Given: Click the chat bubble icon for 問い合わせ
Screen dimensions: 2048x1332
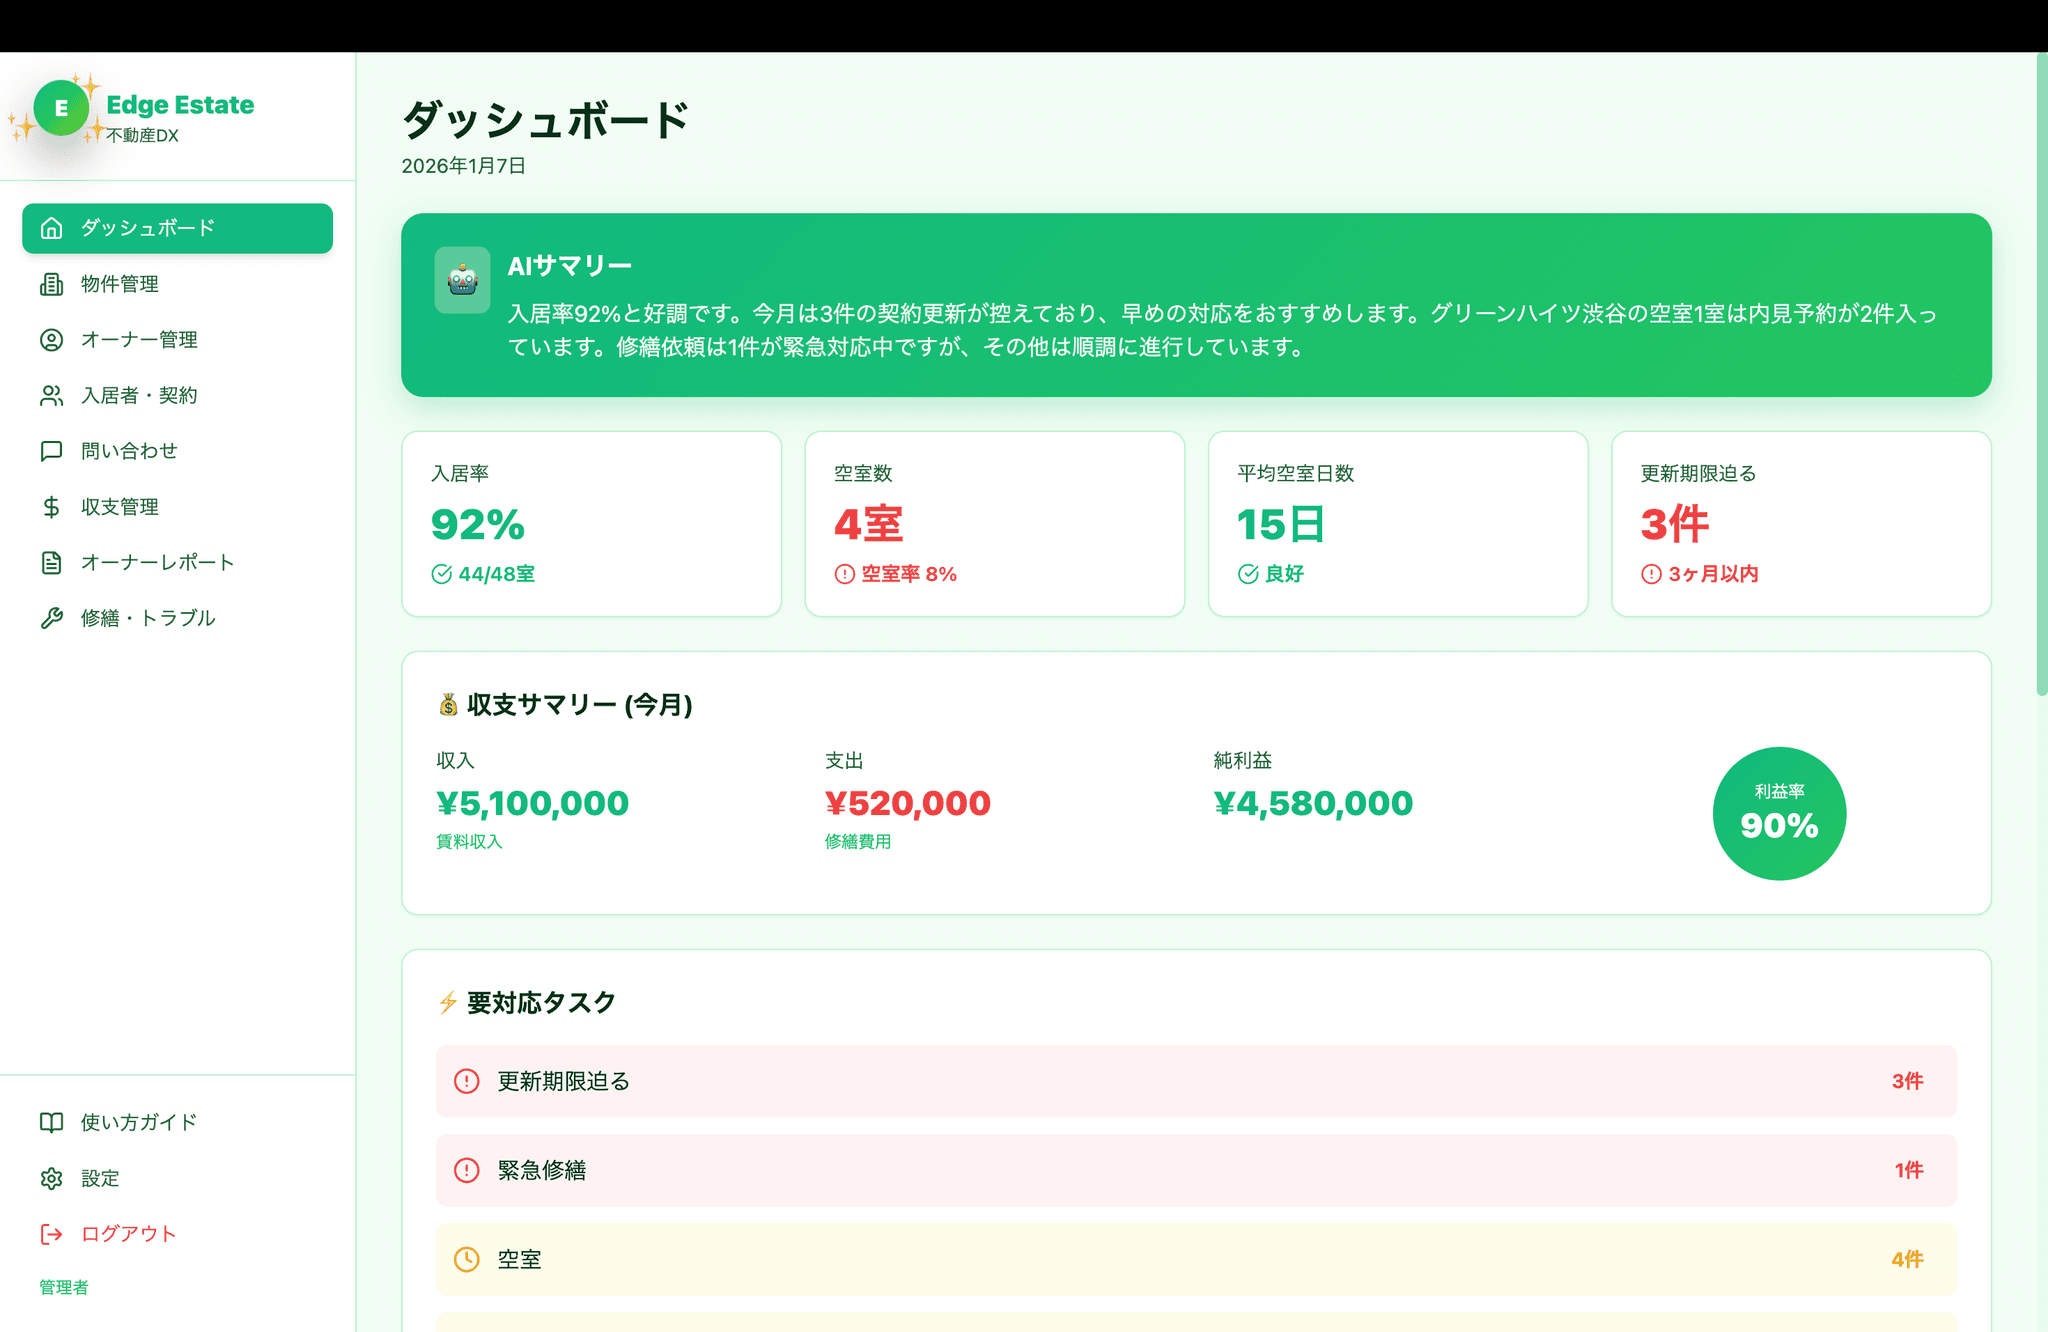Looking at the screenshot, I should [x=51, y=451].
